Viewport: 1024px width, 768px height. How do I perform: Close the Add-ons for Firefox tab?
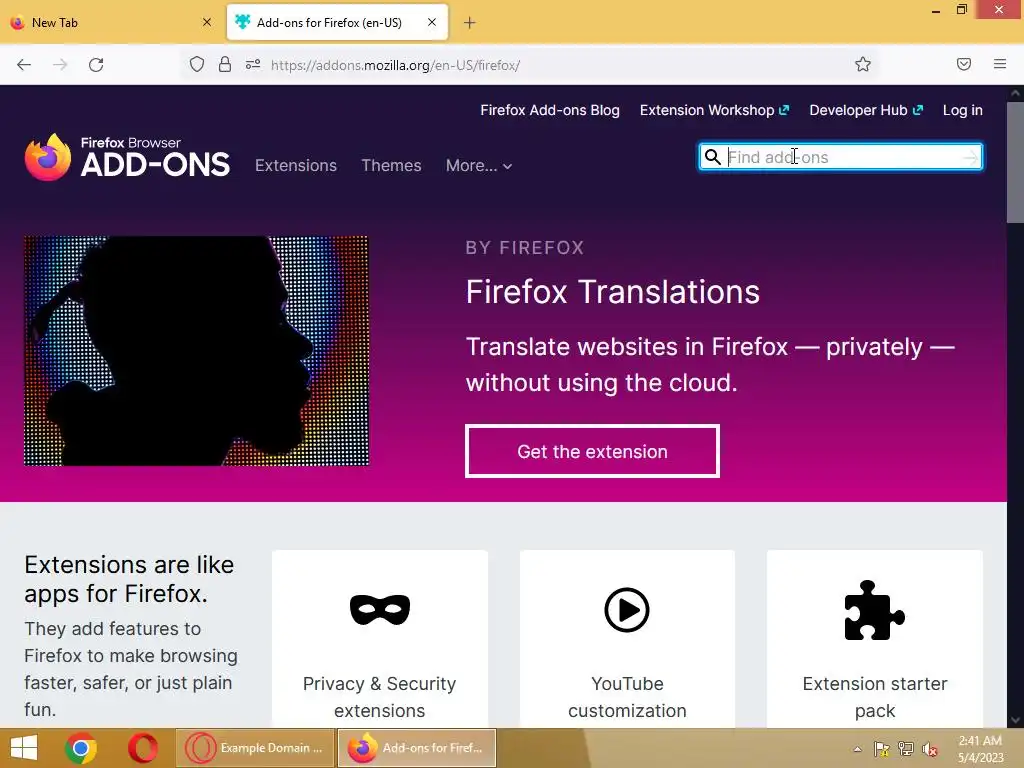432,22
